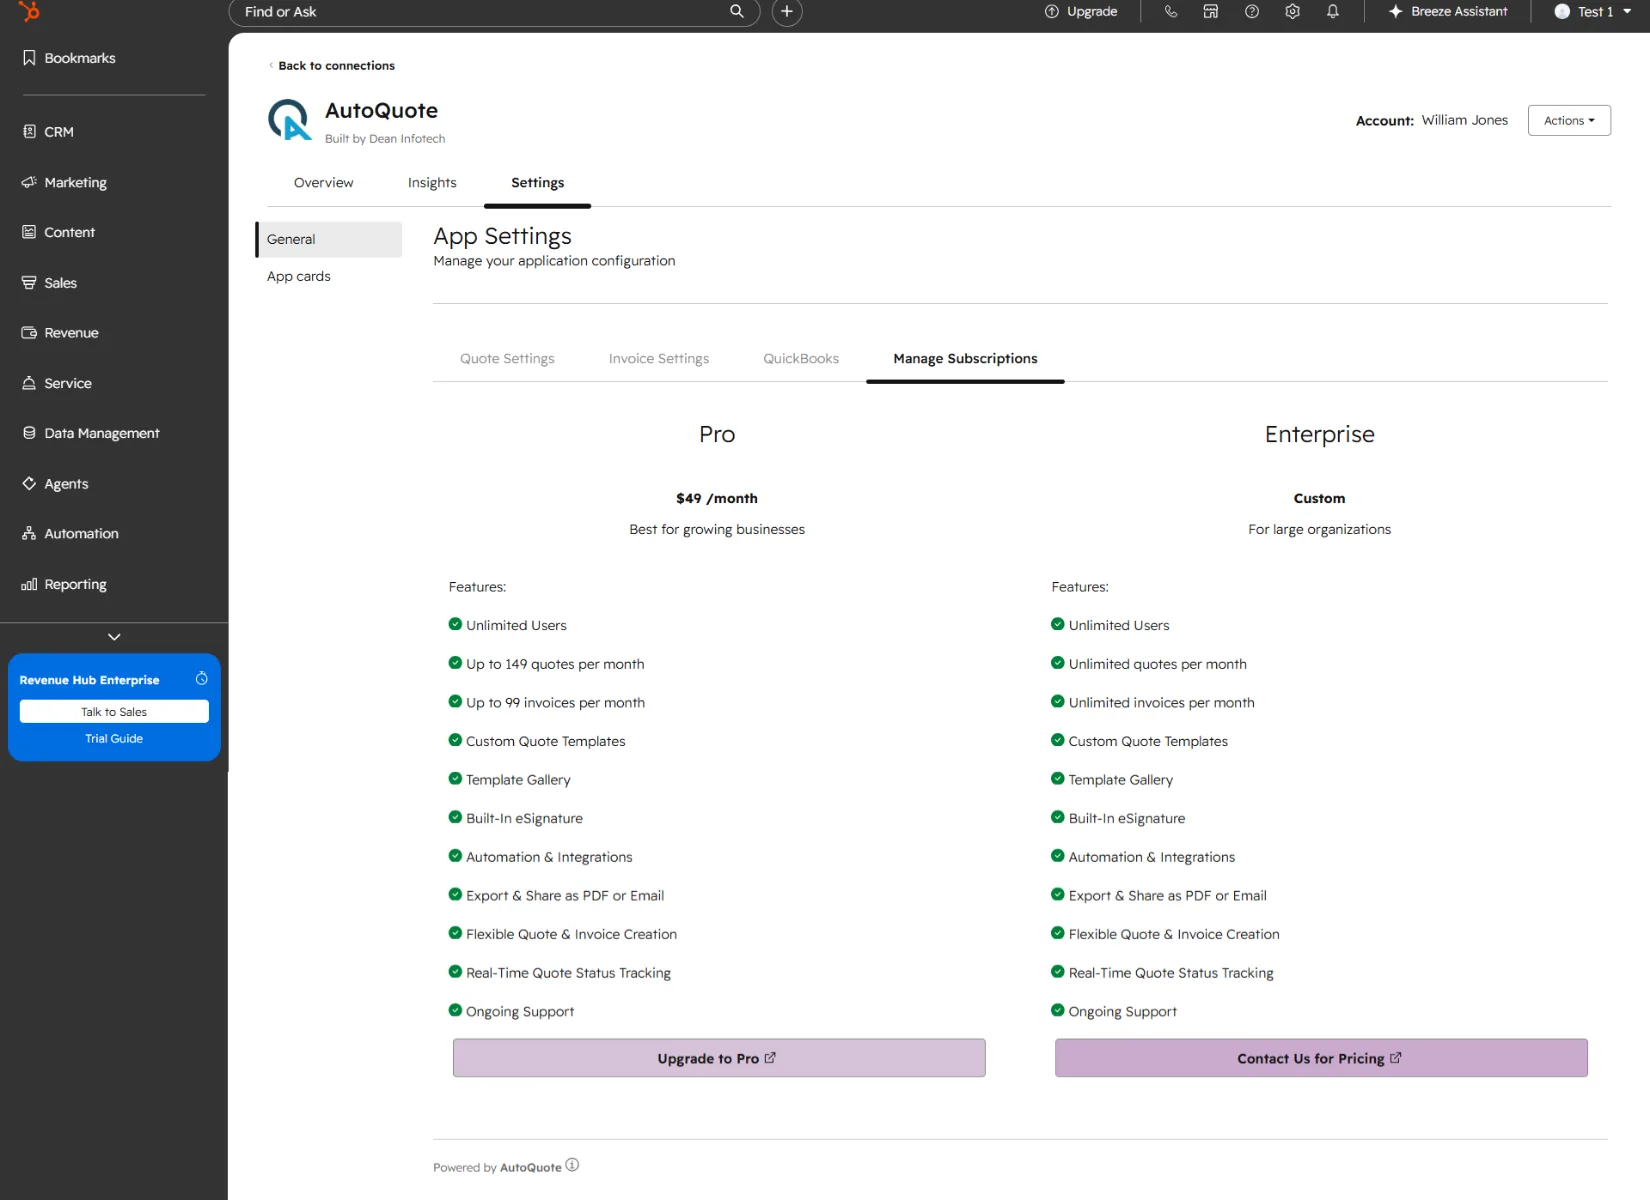
Task: Click the search magnifier icon
Action: [x=737, y=11]
